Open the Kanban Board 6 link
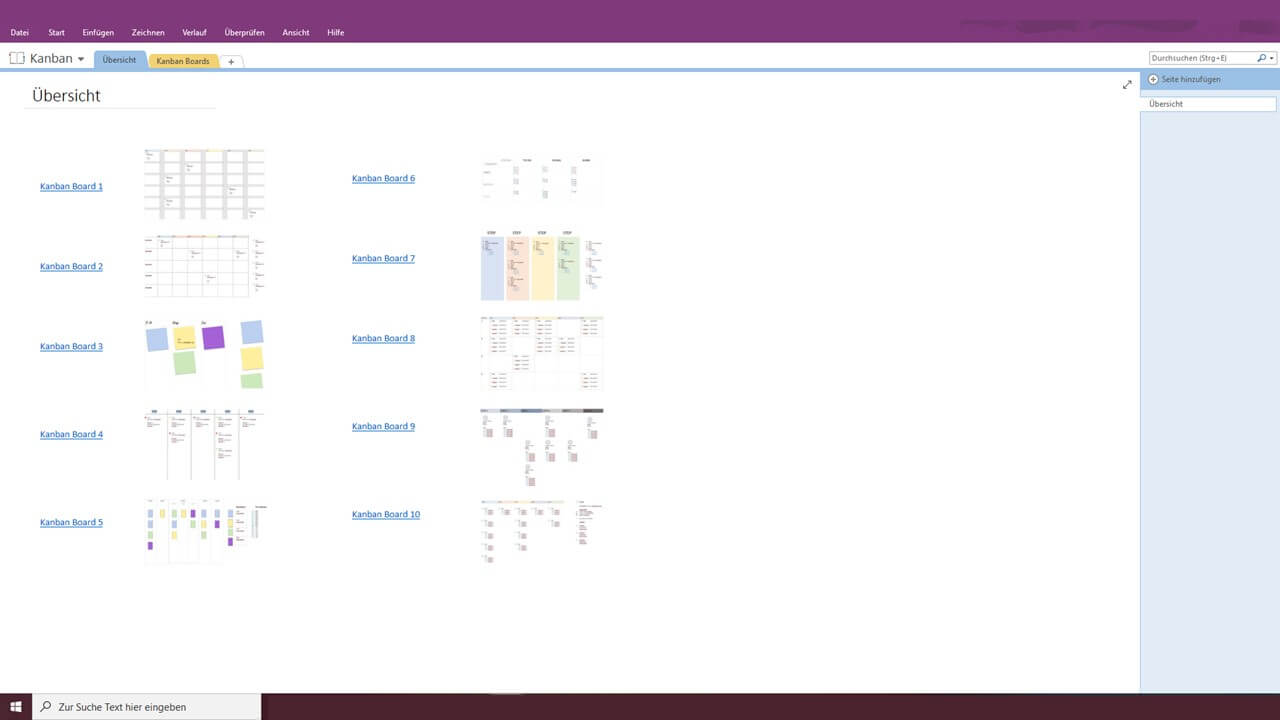This screenshot has height=720, width=1280. 383,178
